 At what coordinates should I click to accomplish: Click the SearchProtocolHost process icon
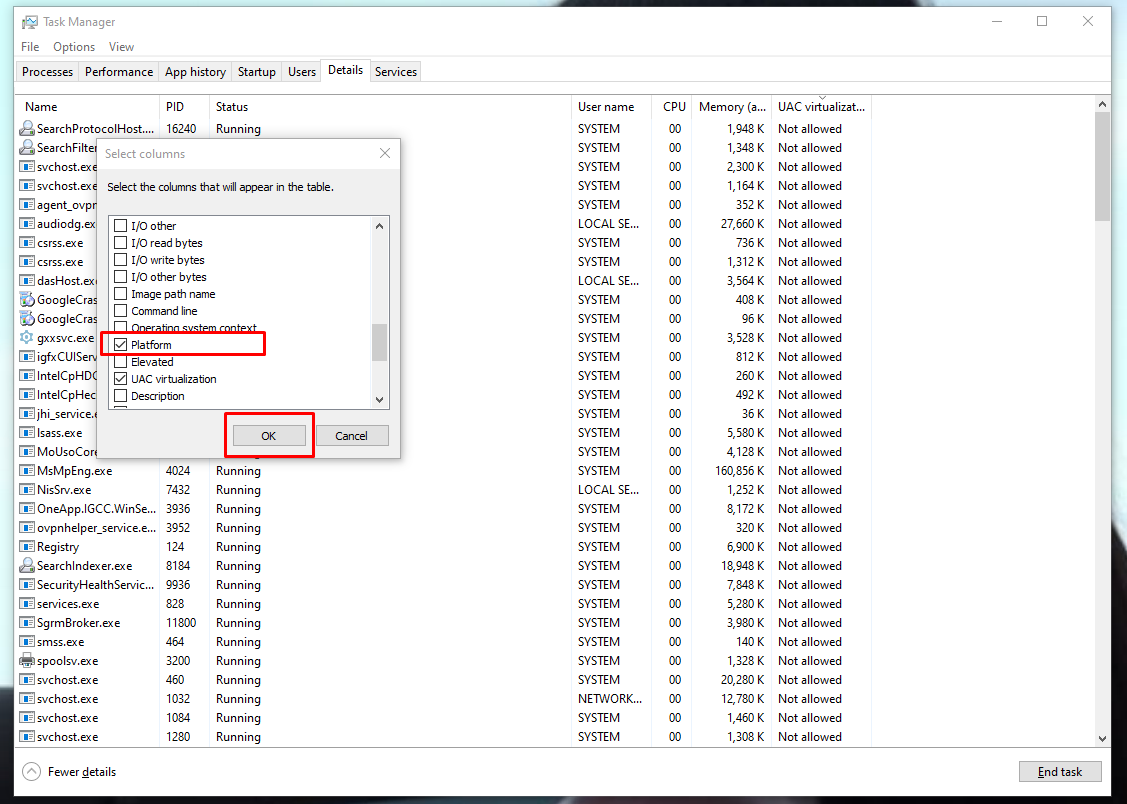coord(27,129)
